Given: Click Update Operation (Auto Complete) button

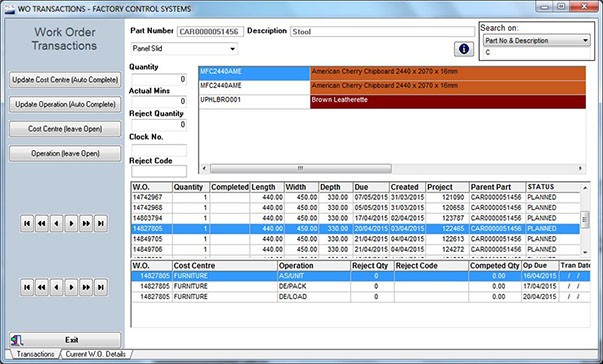Looking at the screenshot, I should [65, 105].
